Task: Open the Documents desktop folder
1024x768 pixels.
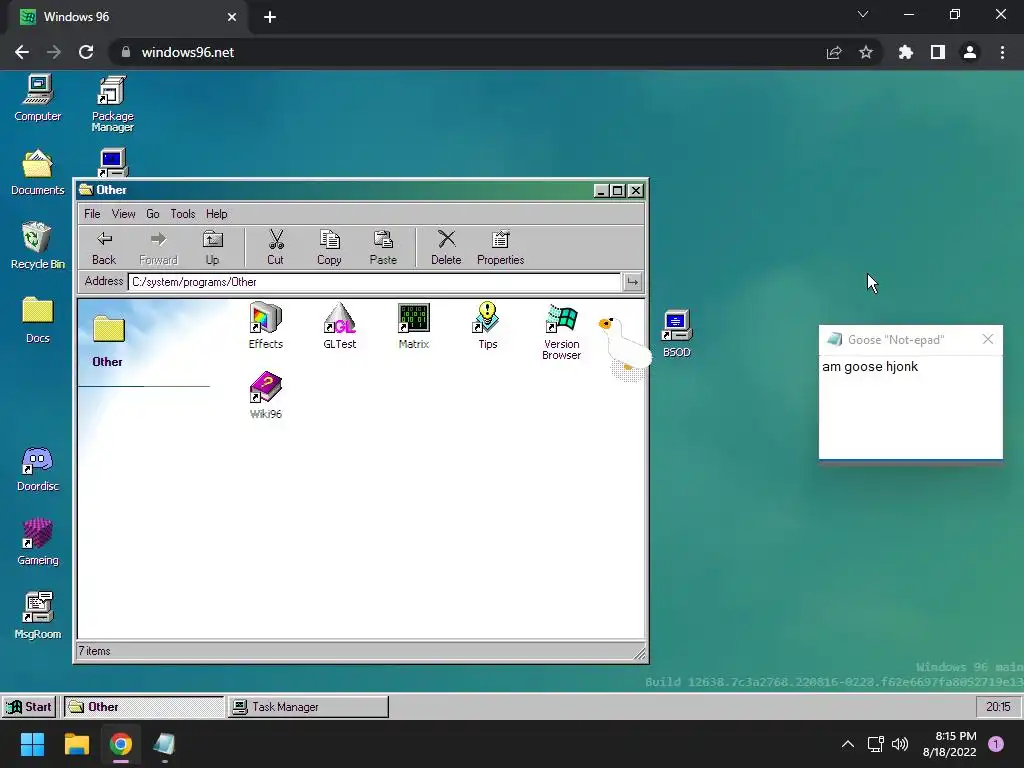Action: pyautogui.click(x=38, y=172)
